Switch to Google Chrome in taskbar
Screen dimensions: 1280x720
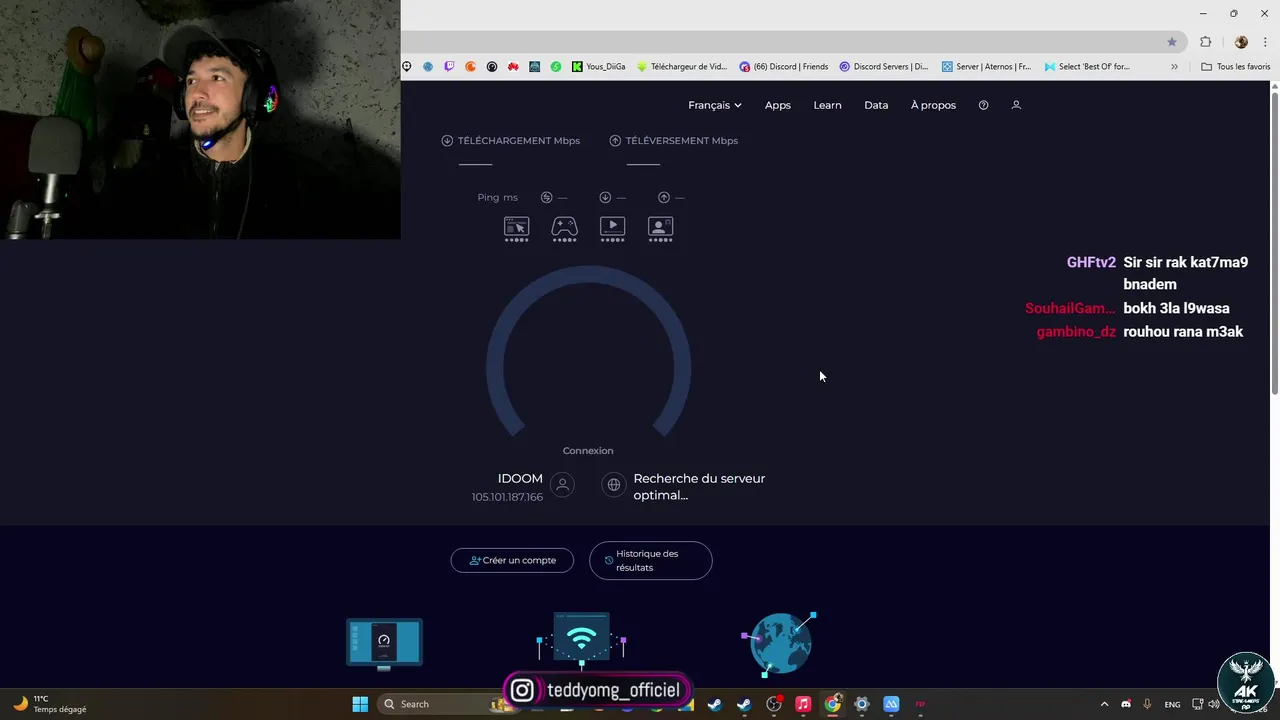[832, 704]
